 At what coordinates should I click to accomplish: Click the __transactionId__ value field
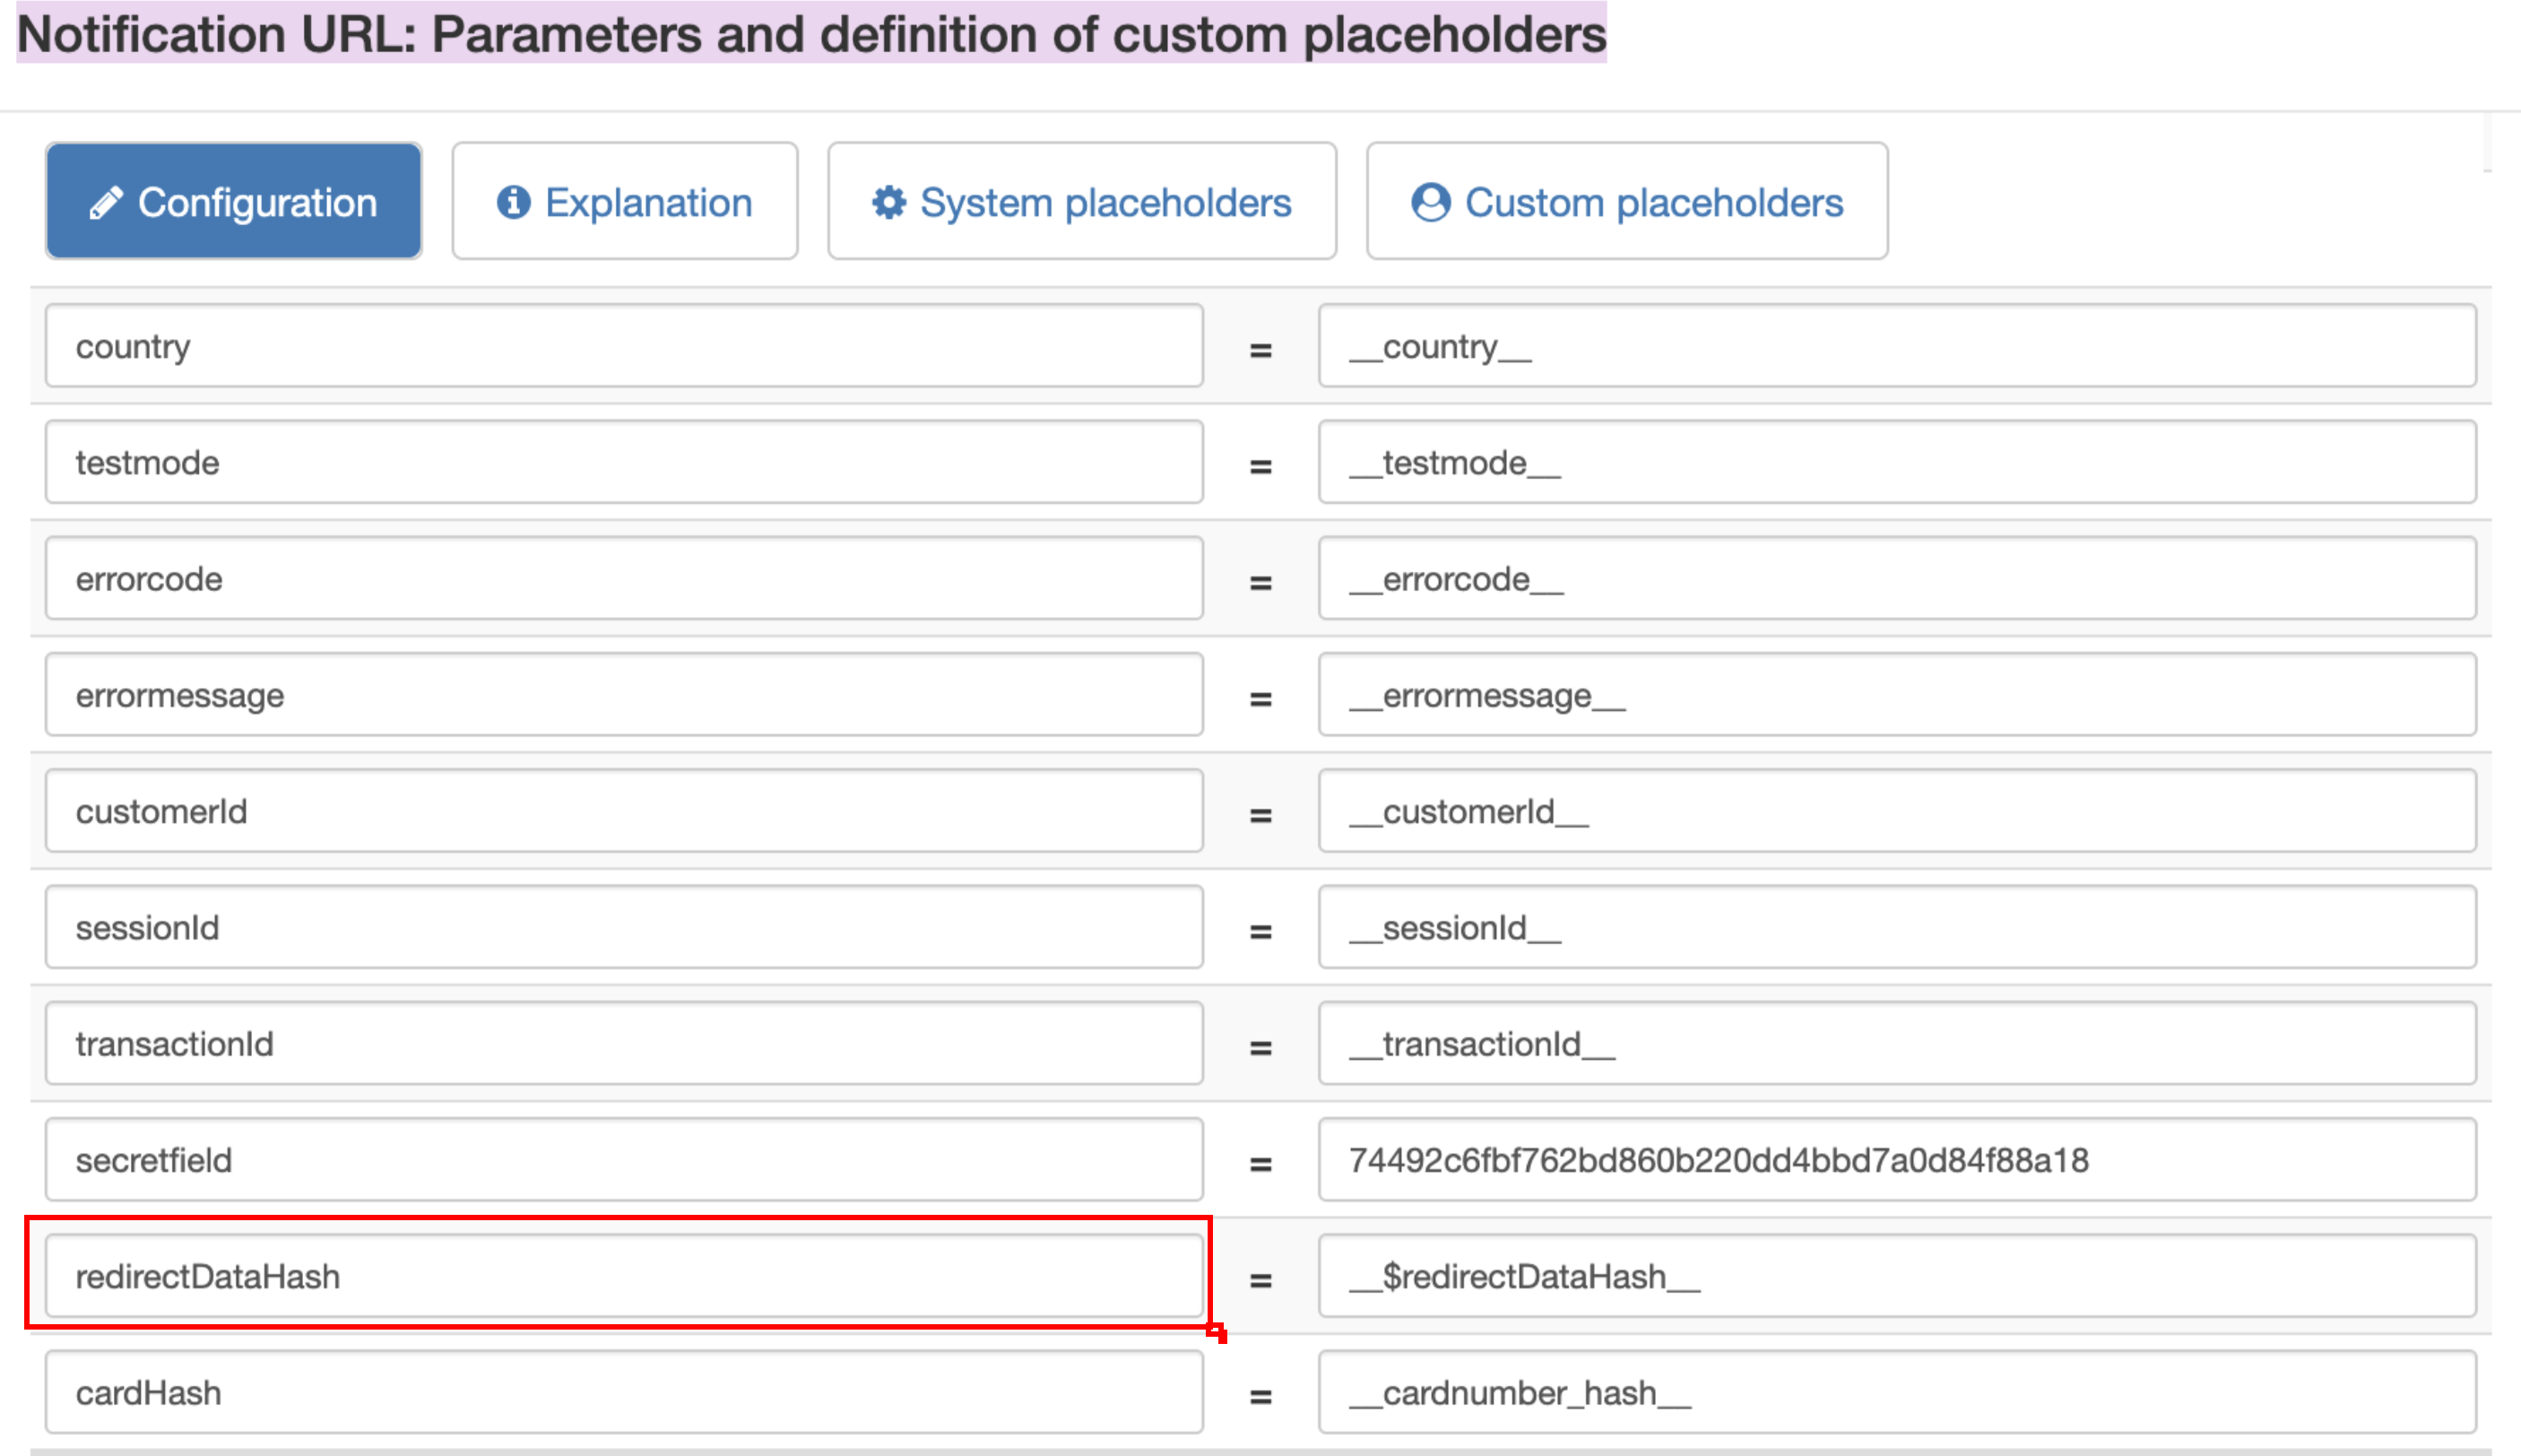coord(1896,1044)
